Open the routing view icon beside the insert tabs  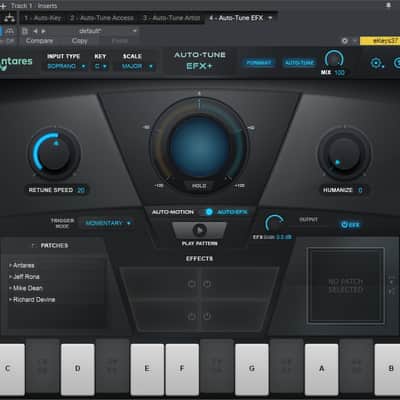pyautogui.click(x=9, y=18)
